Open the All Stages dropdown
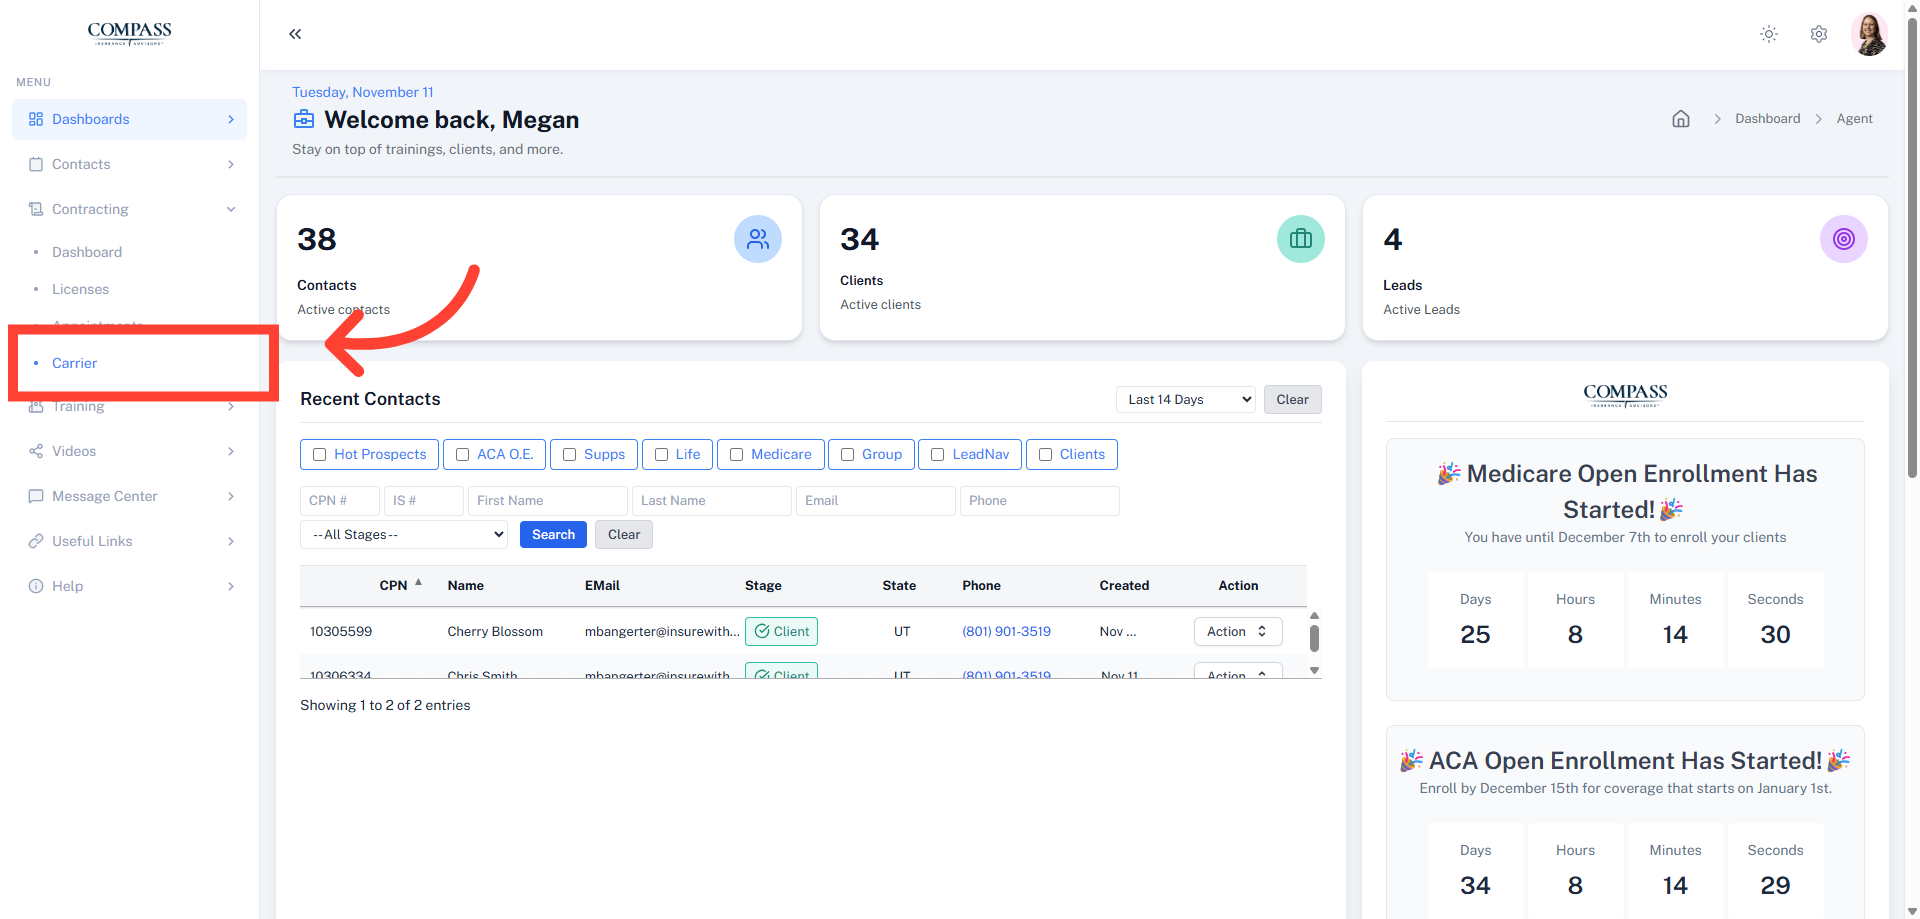The image size is (1920, 919). point(404,535)
